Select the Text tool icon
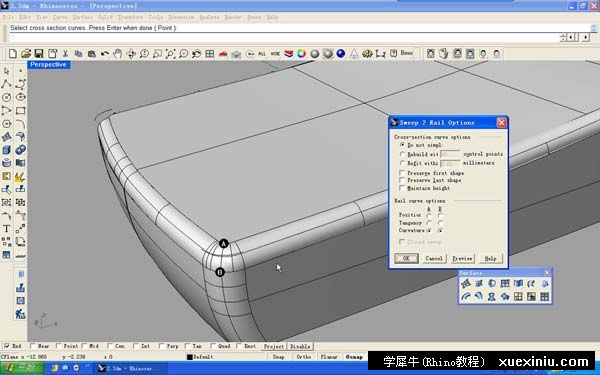 [7, 229]
